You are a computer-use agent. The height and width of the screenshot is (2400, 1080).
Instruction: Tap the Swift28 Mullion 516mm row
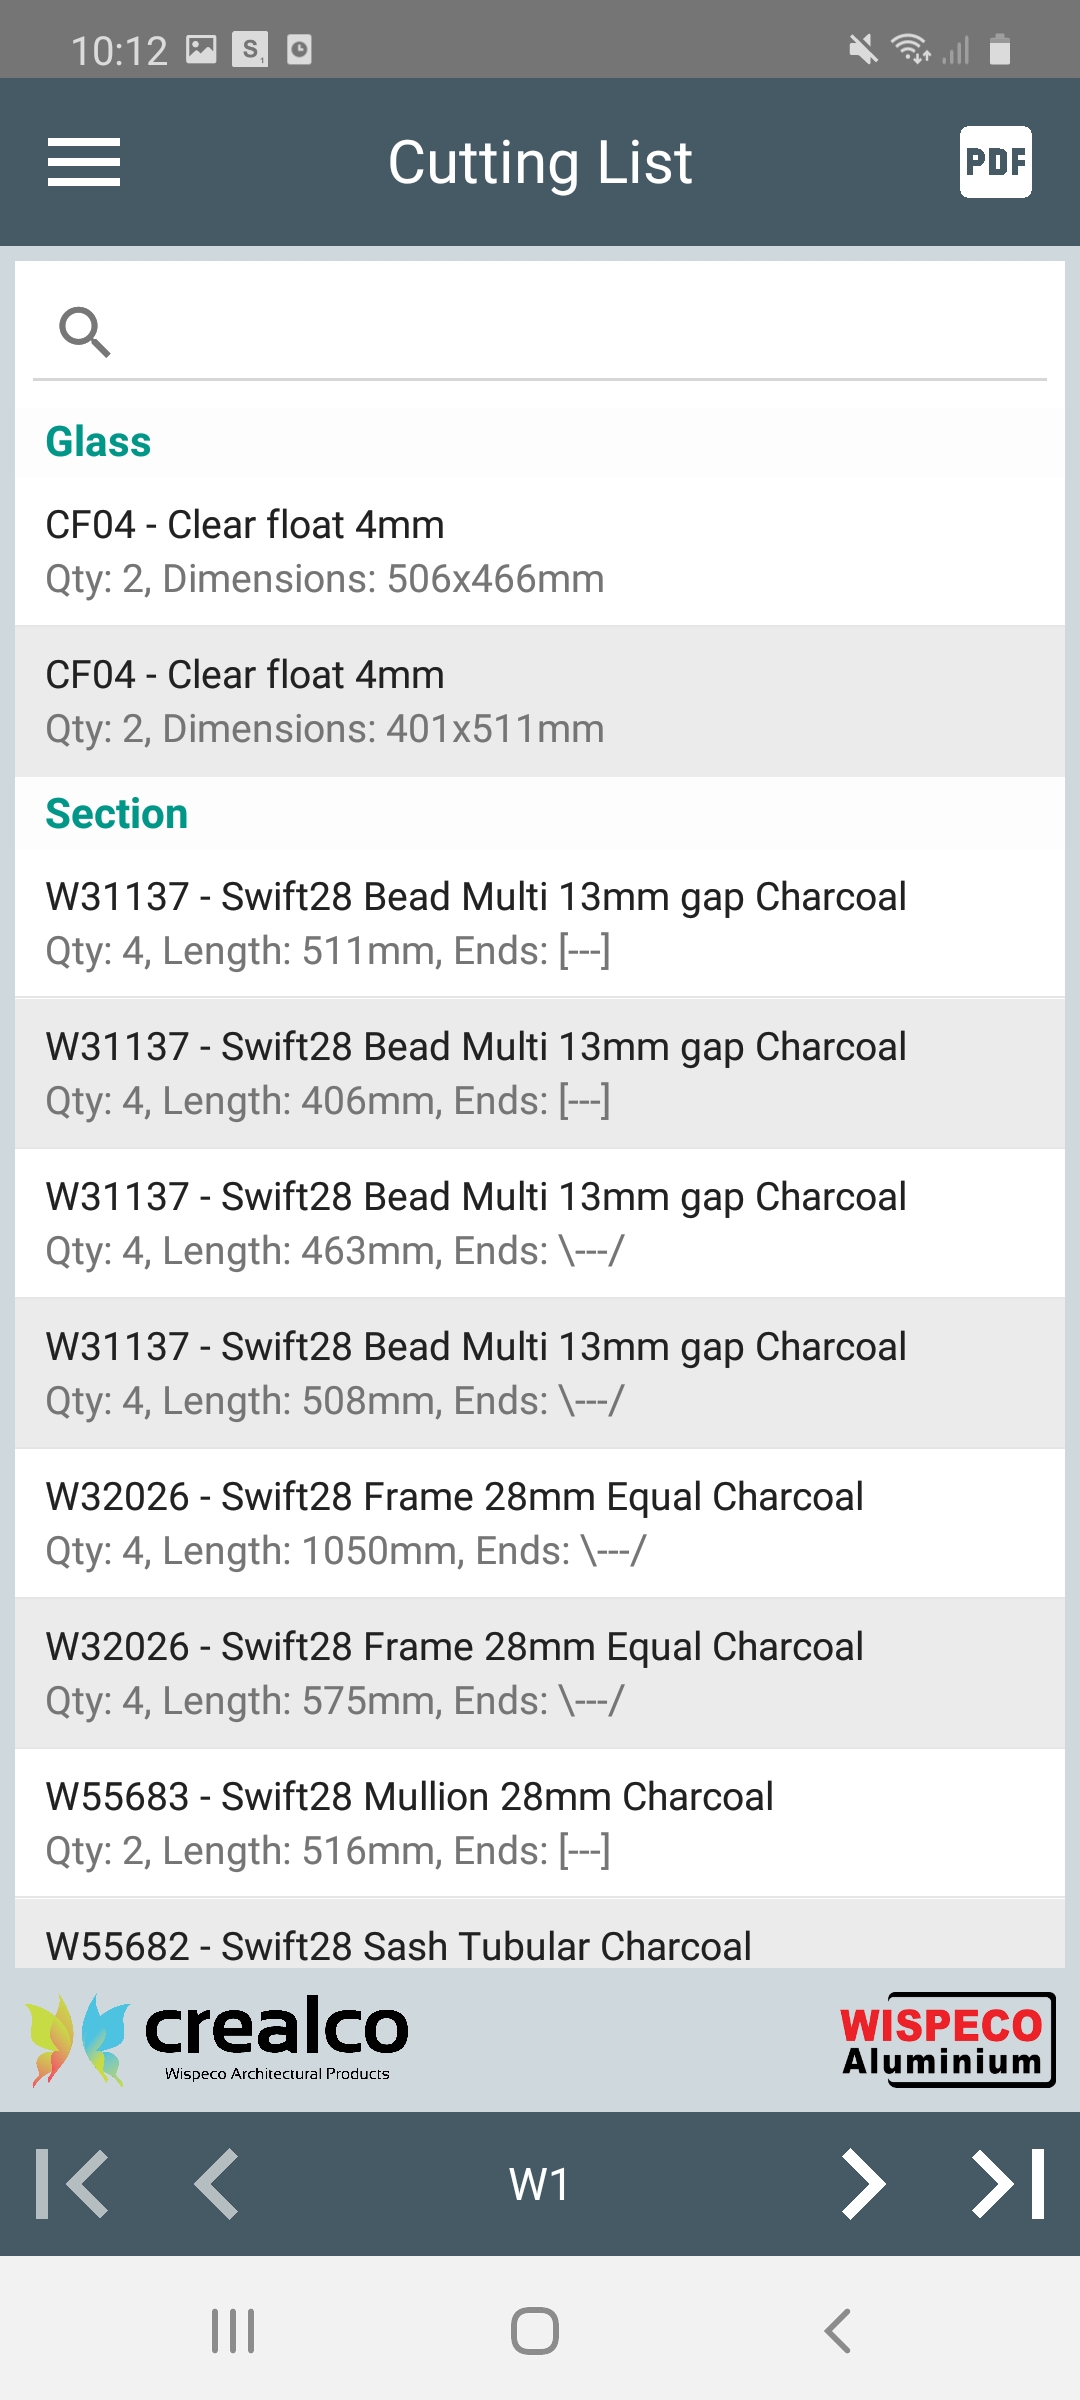click(540, 1823)
